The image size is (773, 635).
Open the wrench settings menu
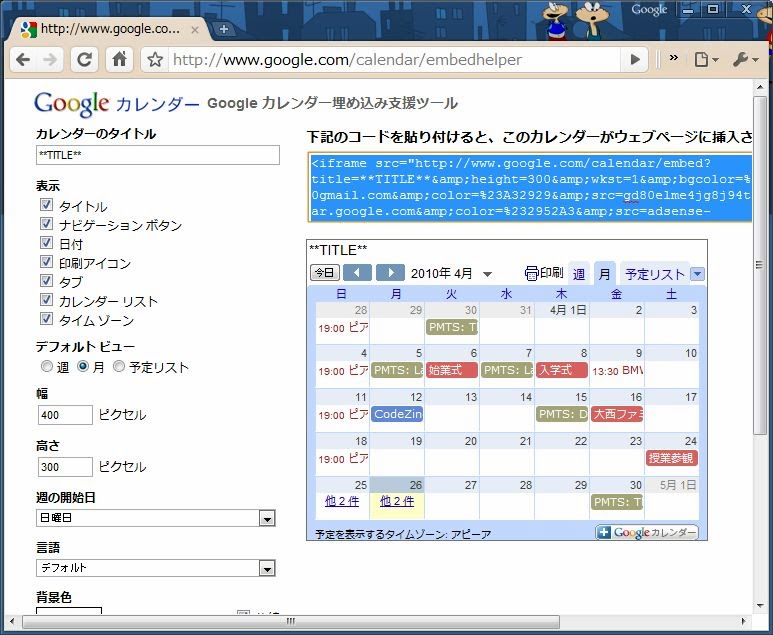pos(745,60)
